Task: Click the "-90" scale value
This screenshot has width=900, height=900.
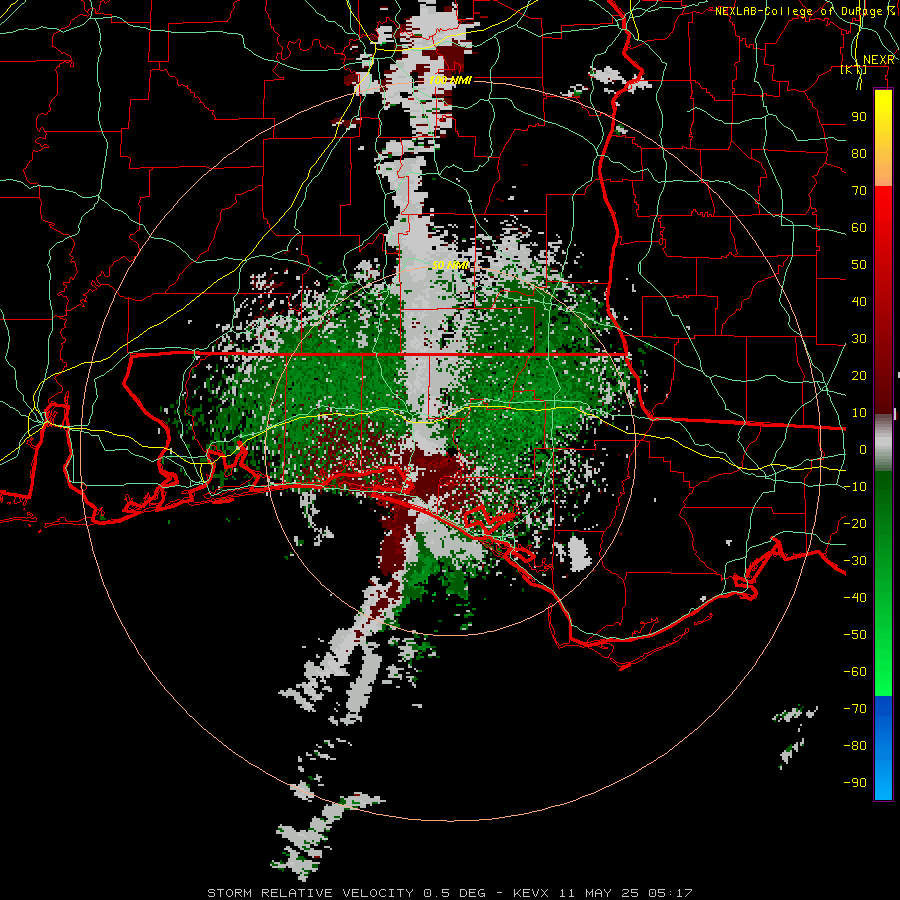Action: point(855,782)
